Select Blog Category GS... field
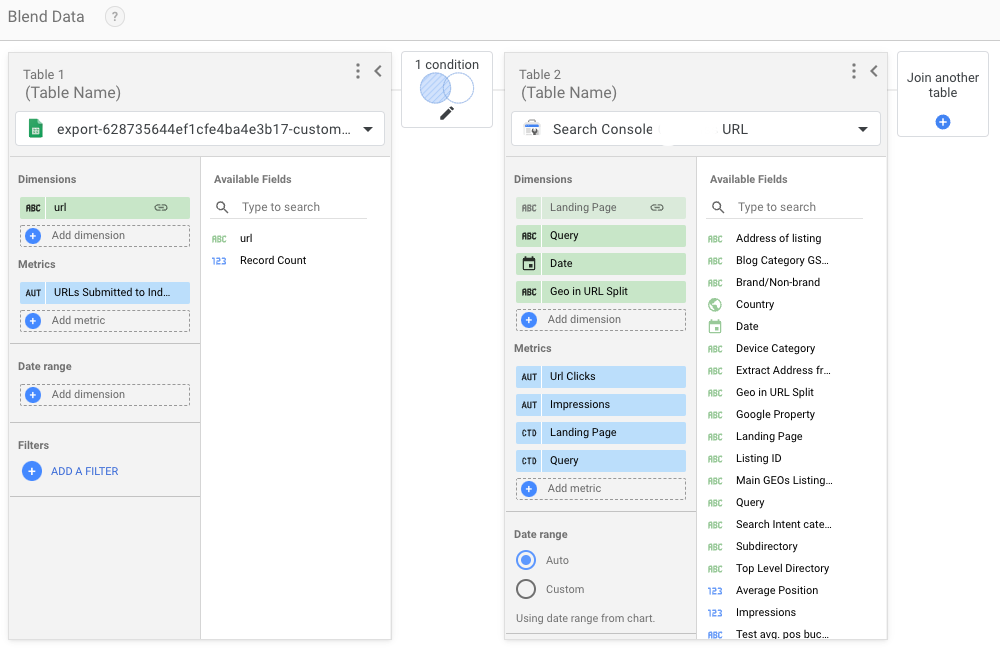This screenshot has width=1000, height=650. pos(782,260)
